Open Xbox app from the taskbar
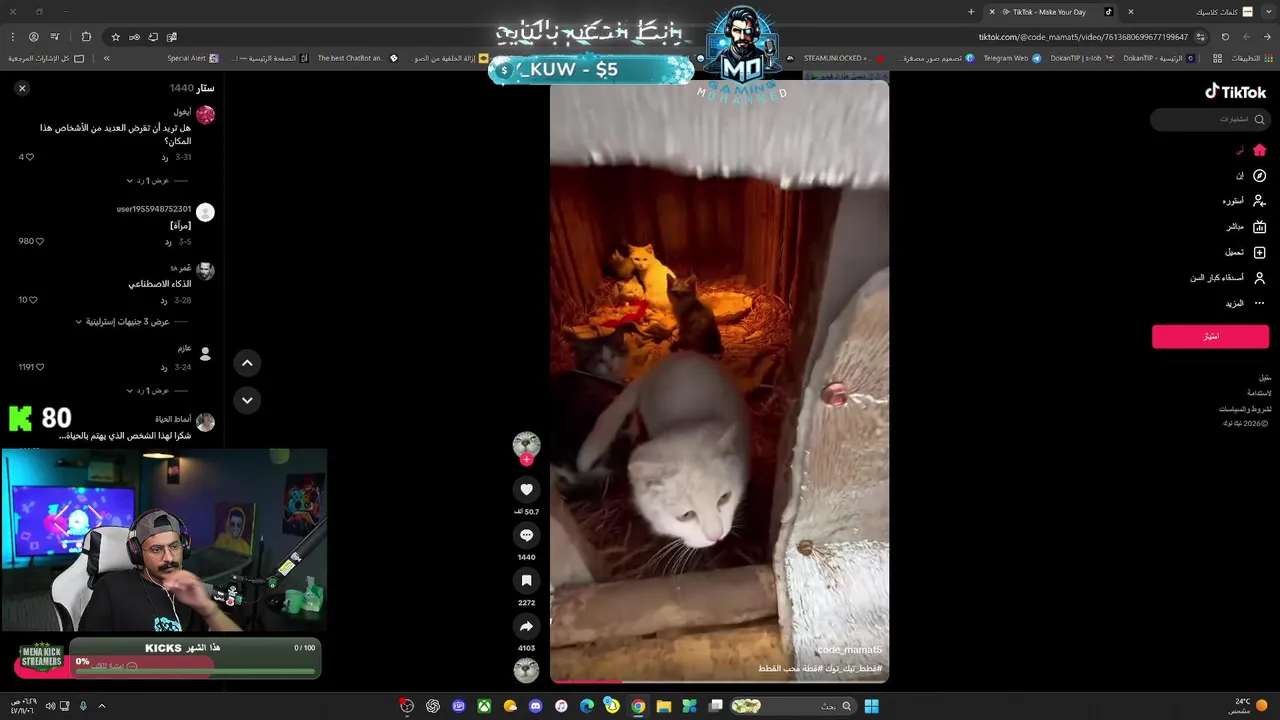Screen dimensions: 1280x720 (x=484, y=706)
